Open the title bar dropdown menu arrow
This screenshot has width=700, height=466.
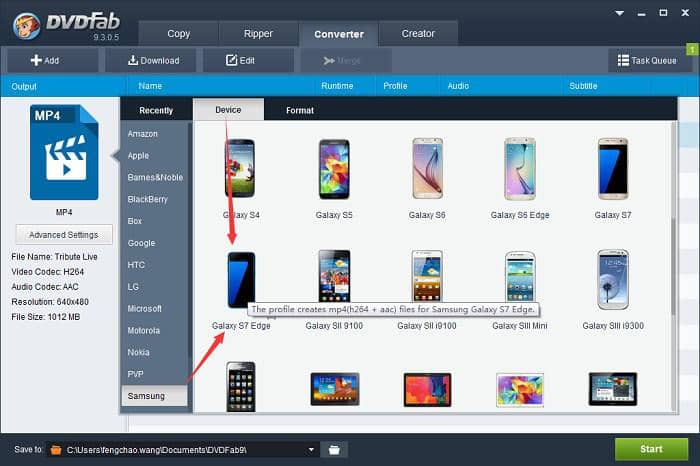[x=620, y=13]
